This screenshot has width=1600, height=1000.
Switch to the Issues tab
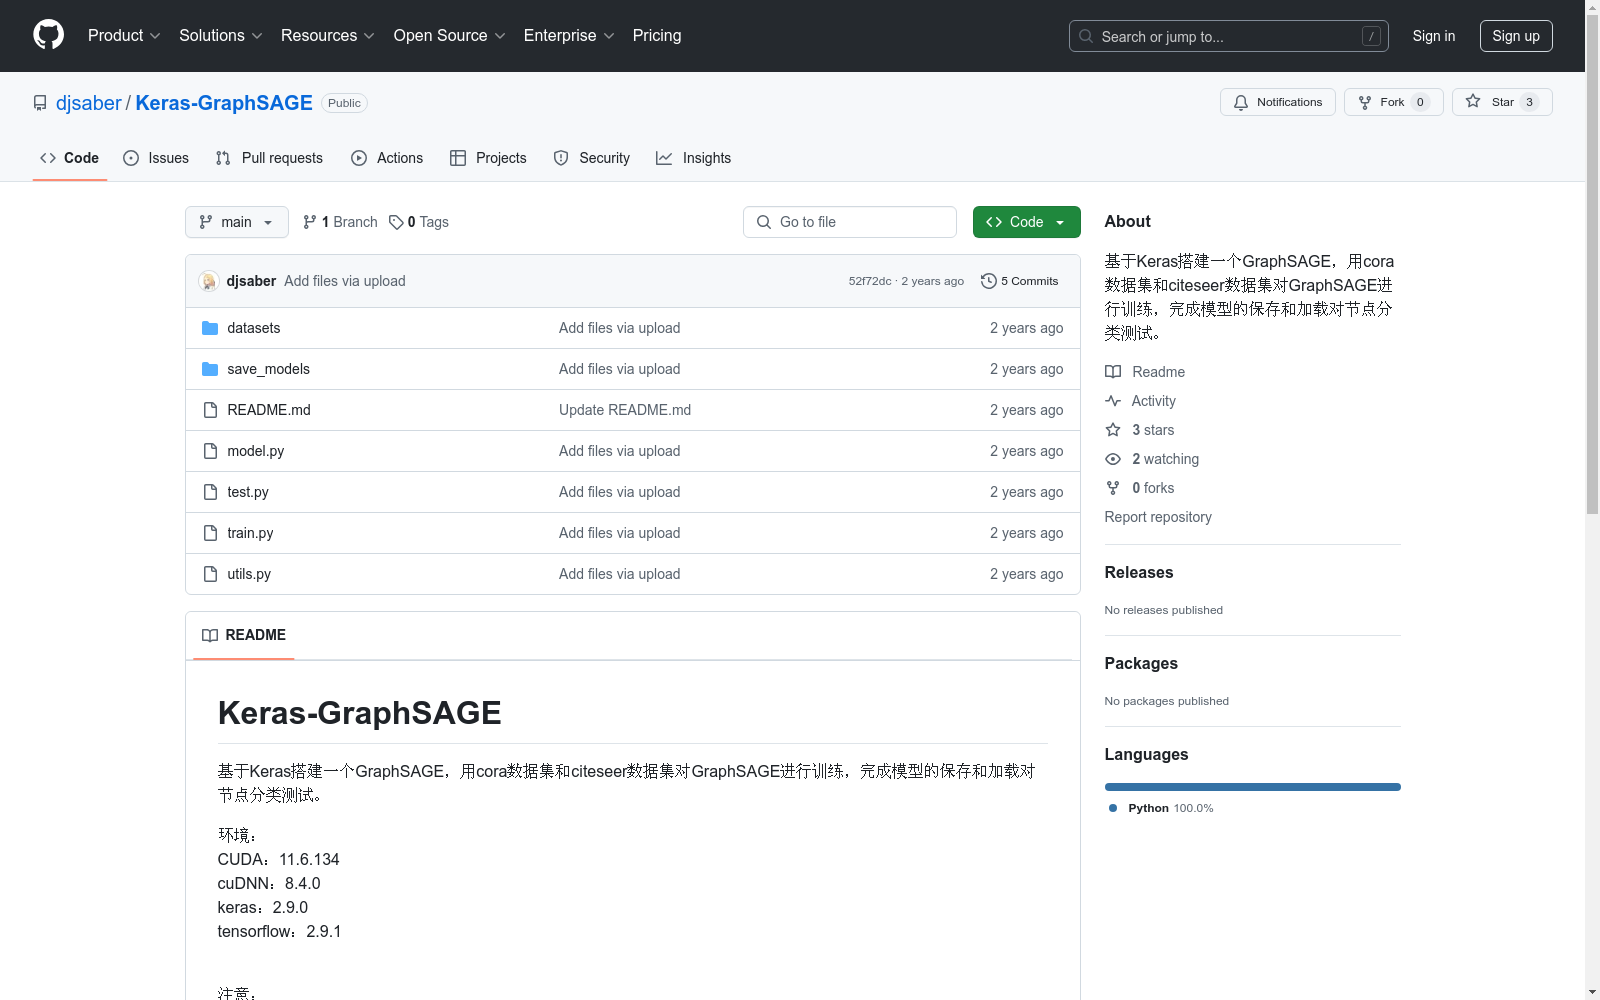(x=156, y=158)
